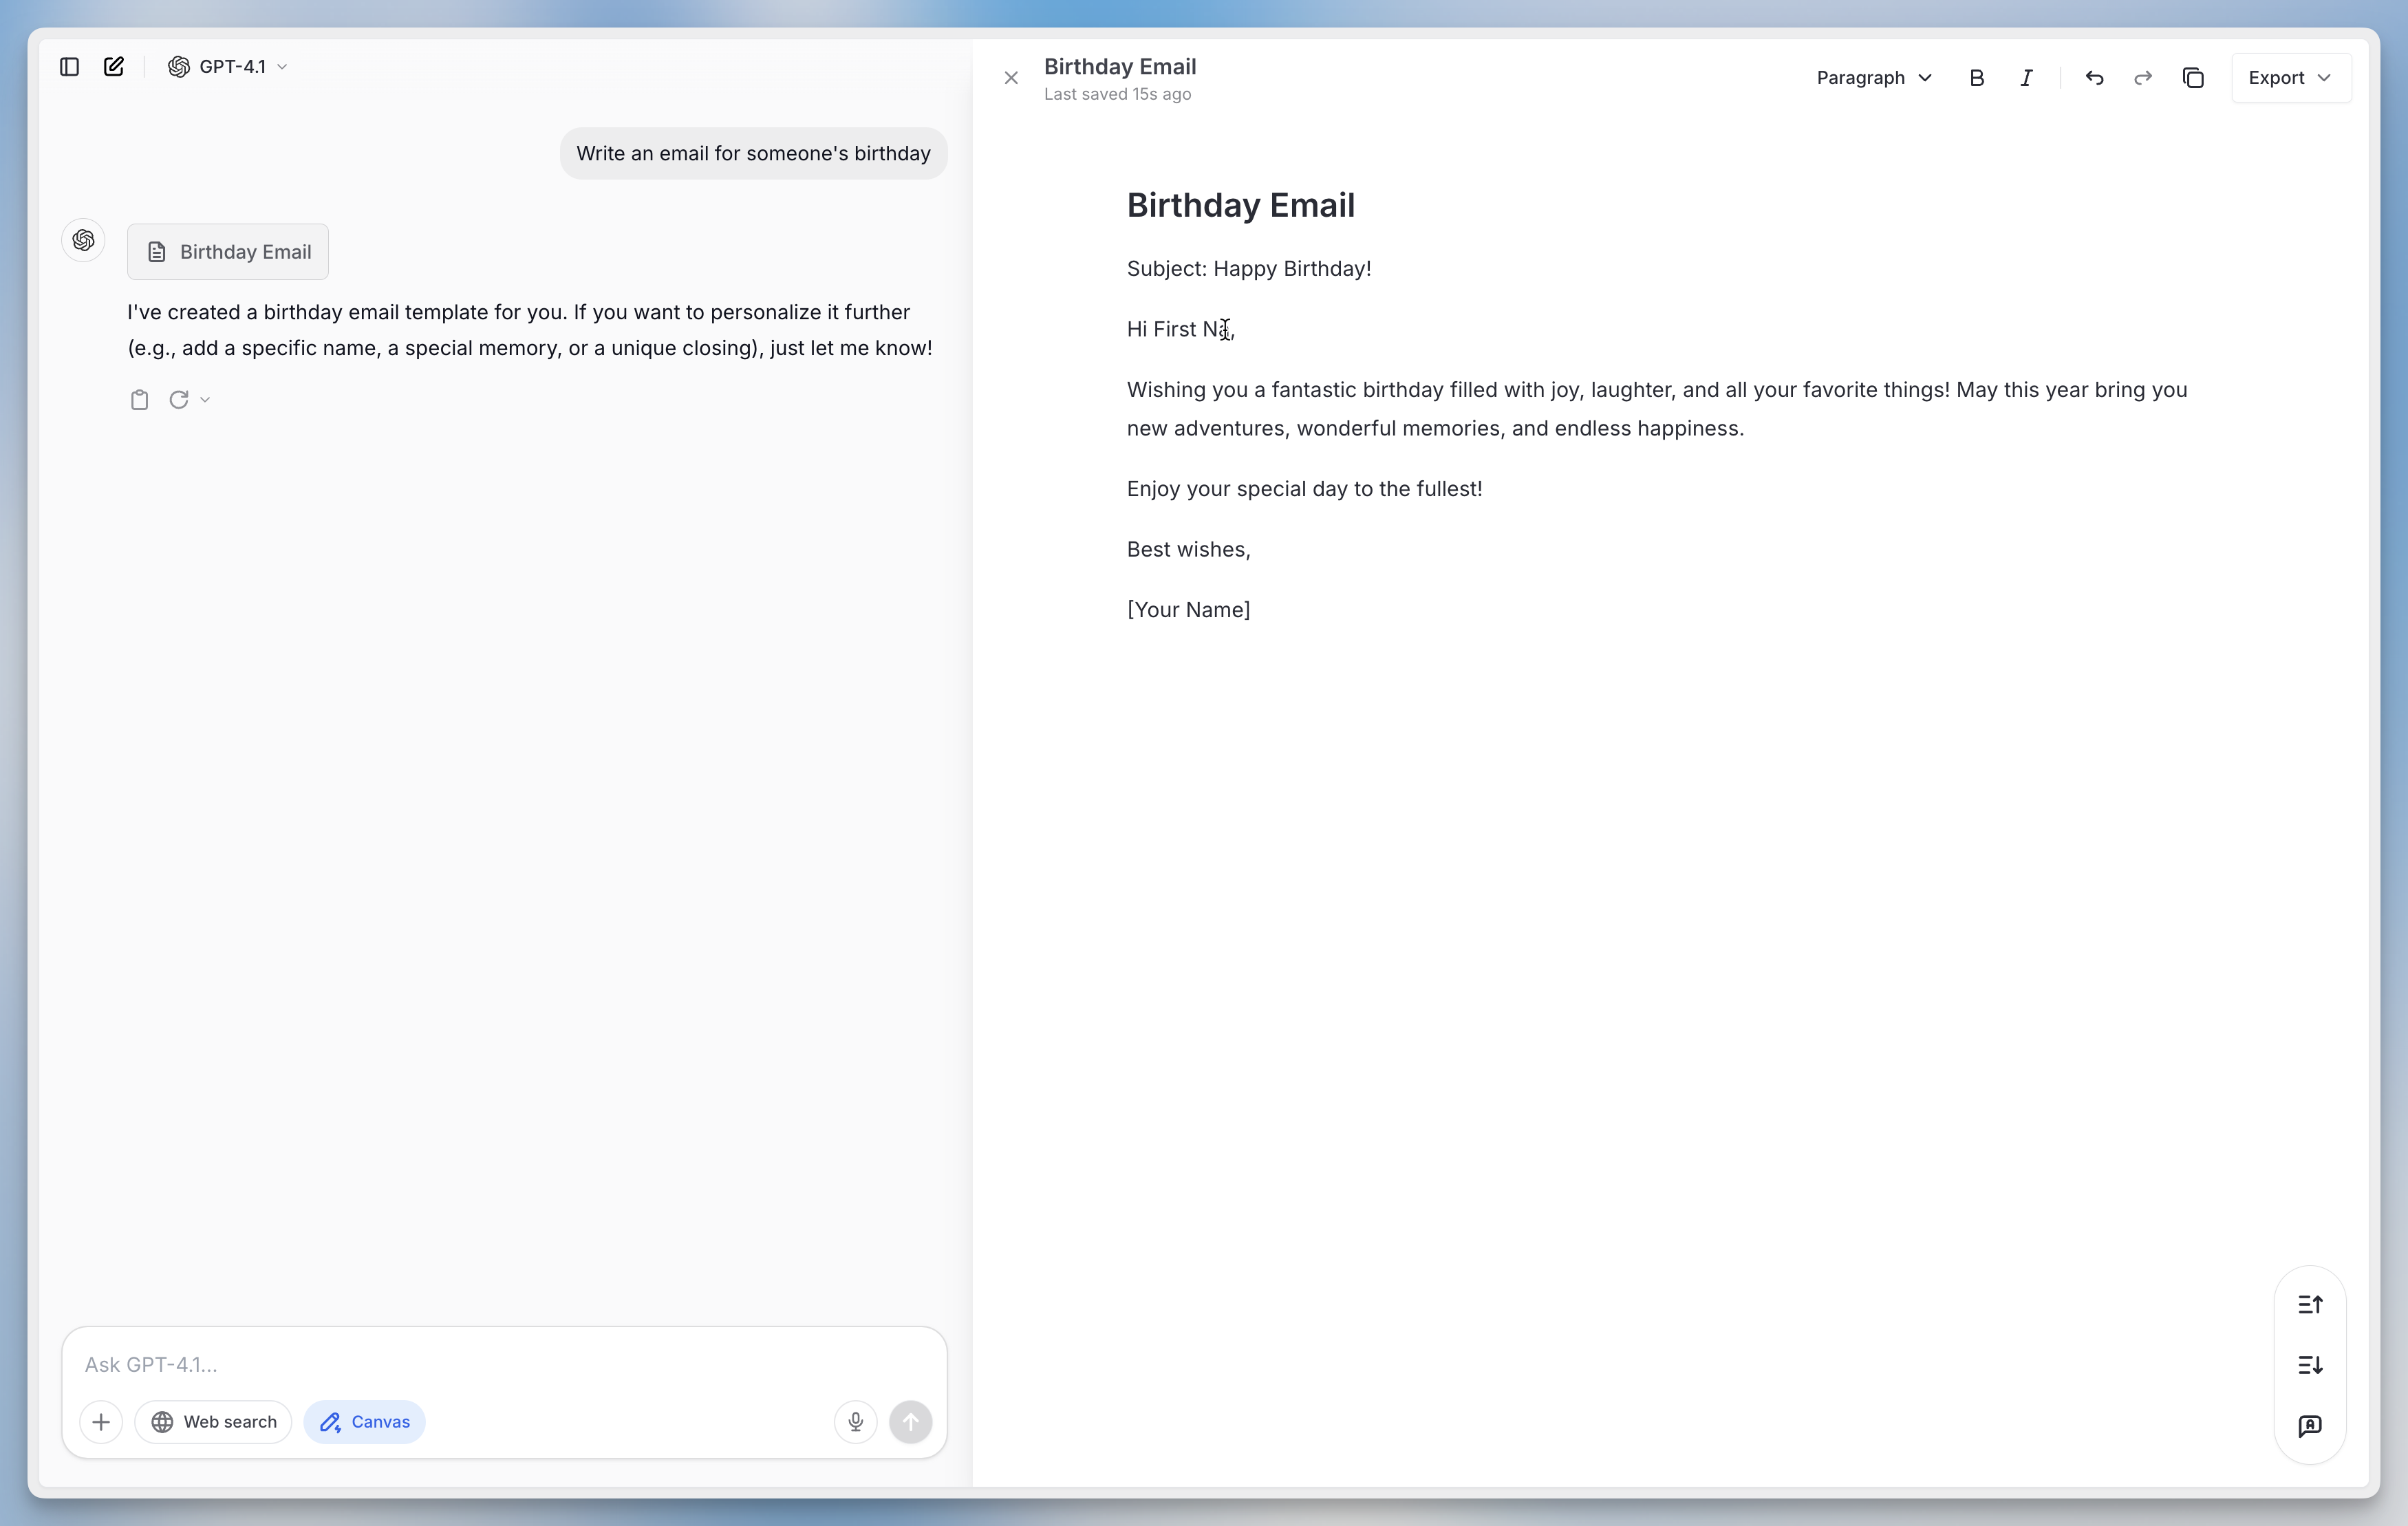The image size is (2408, 1526).
Task: Redo the last canvas edit
Action: point(2143,78)
